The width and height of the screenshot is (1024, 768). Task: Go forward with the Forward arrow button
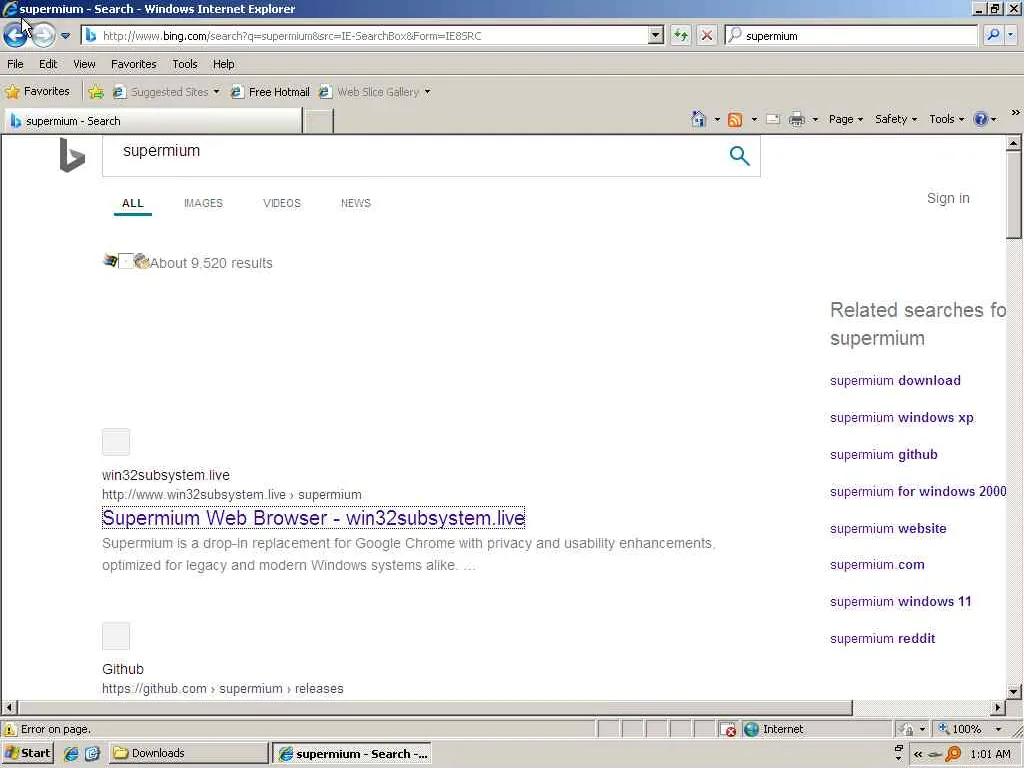click(x=44, y=35)
